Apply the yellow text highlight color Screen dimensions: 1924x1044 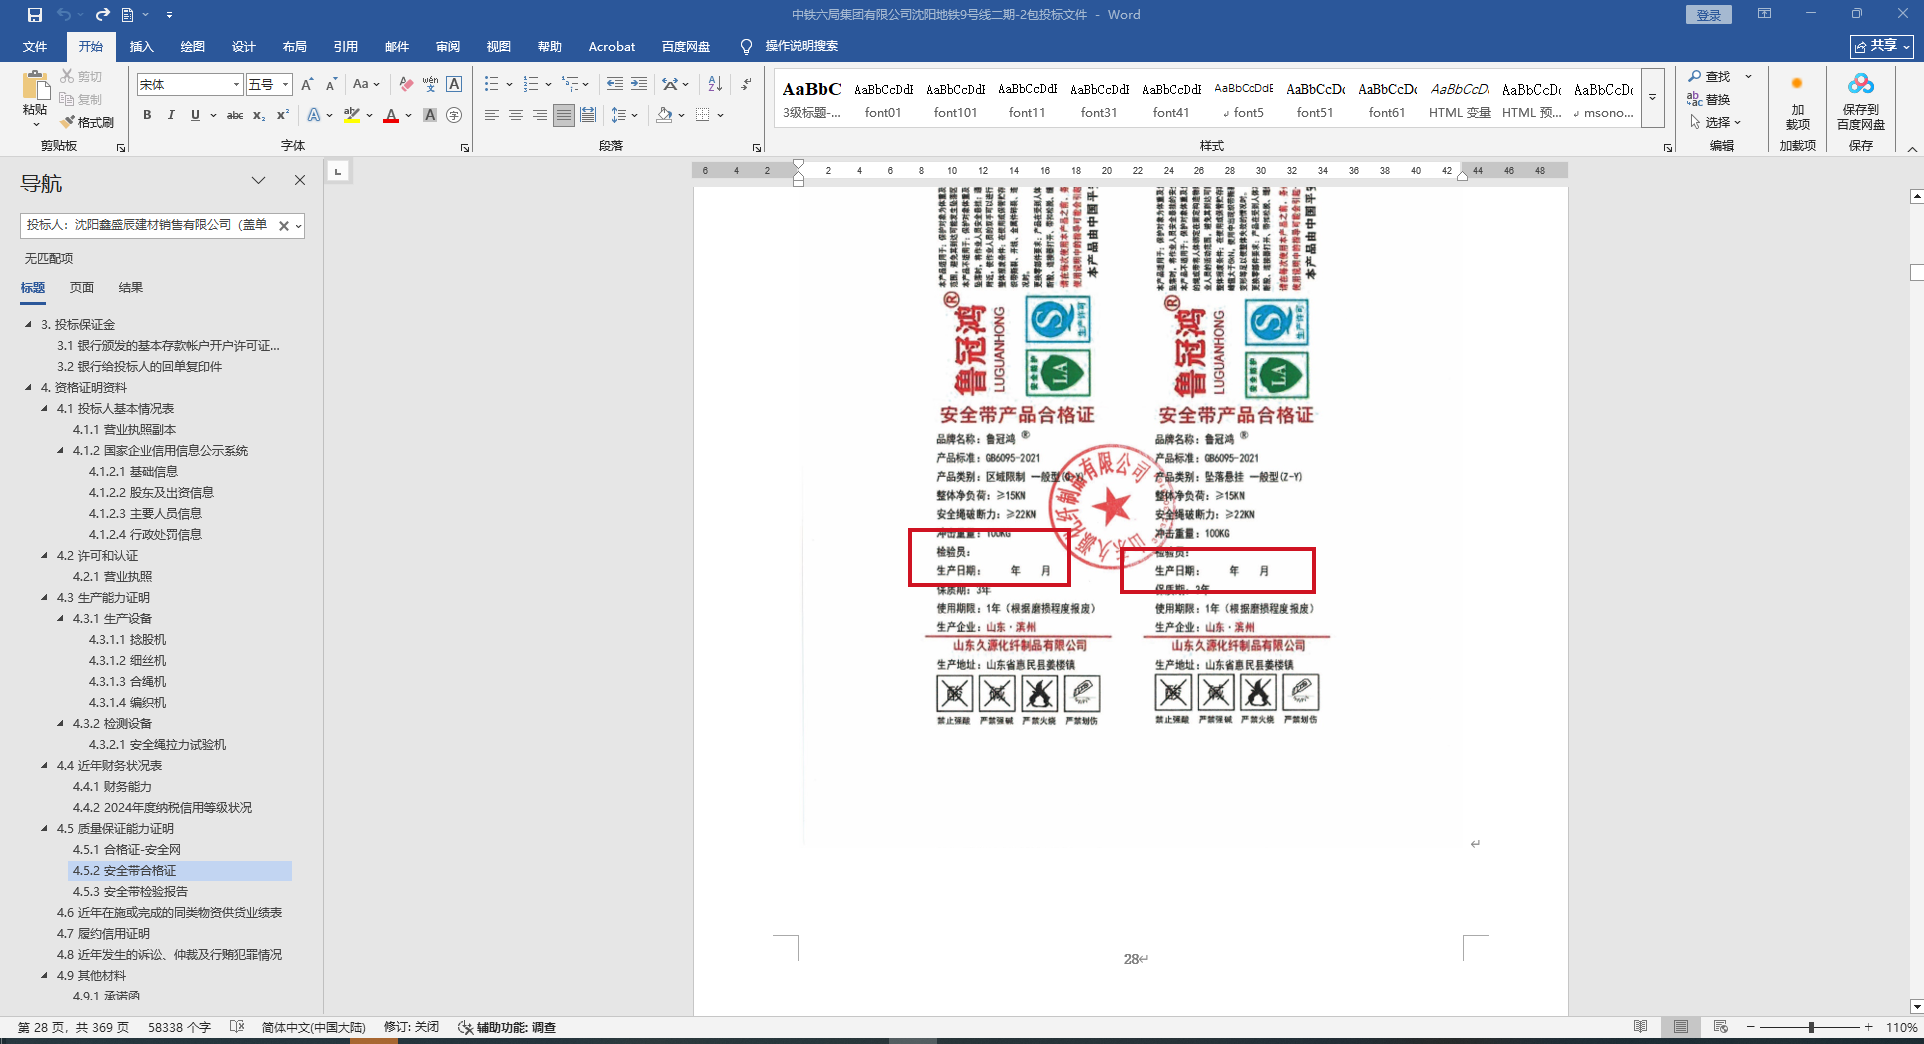351,116
